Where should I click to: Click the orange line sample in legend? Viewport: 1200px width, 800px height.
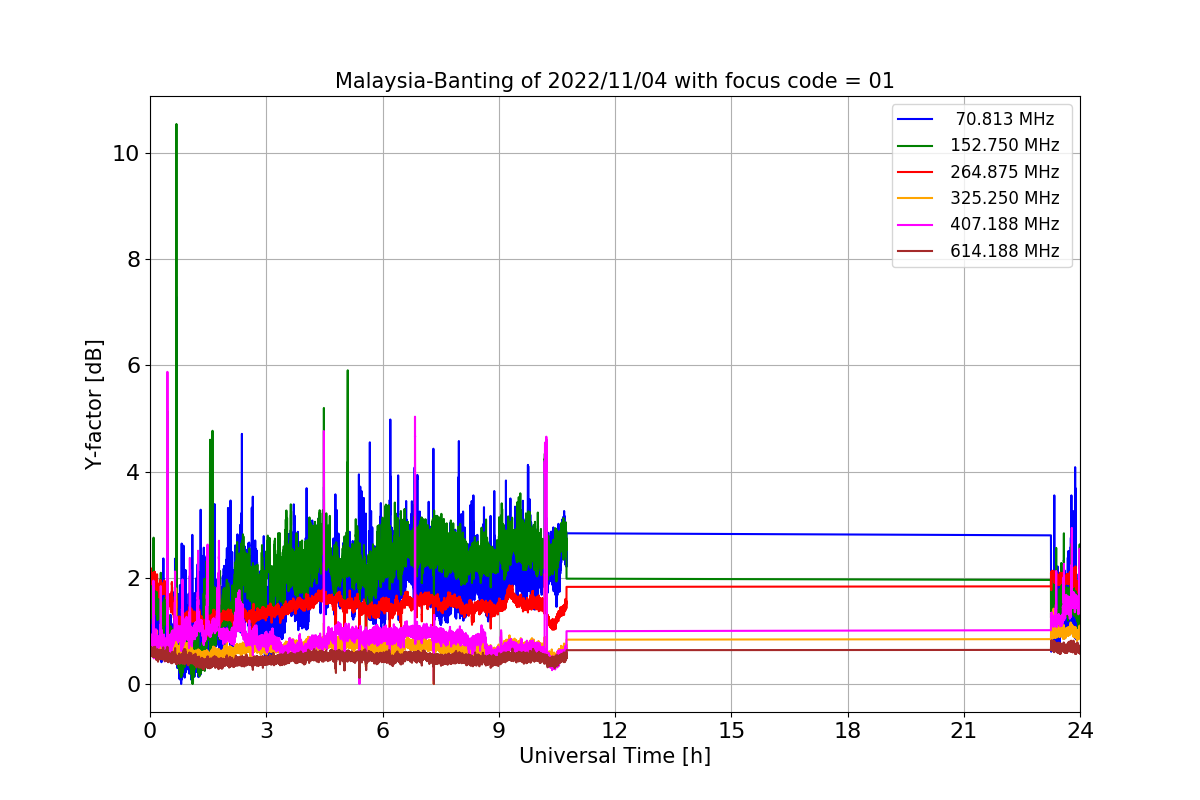coord(915,198)
